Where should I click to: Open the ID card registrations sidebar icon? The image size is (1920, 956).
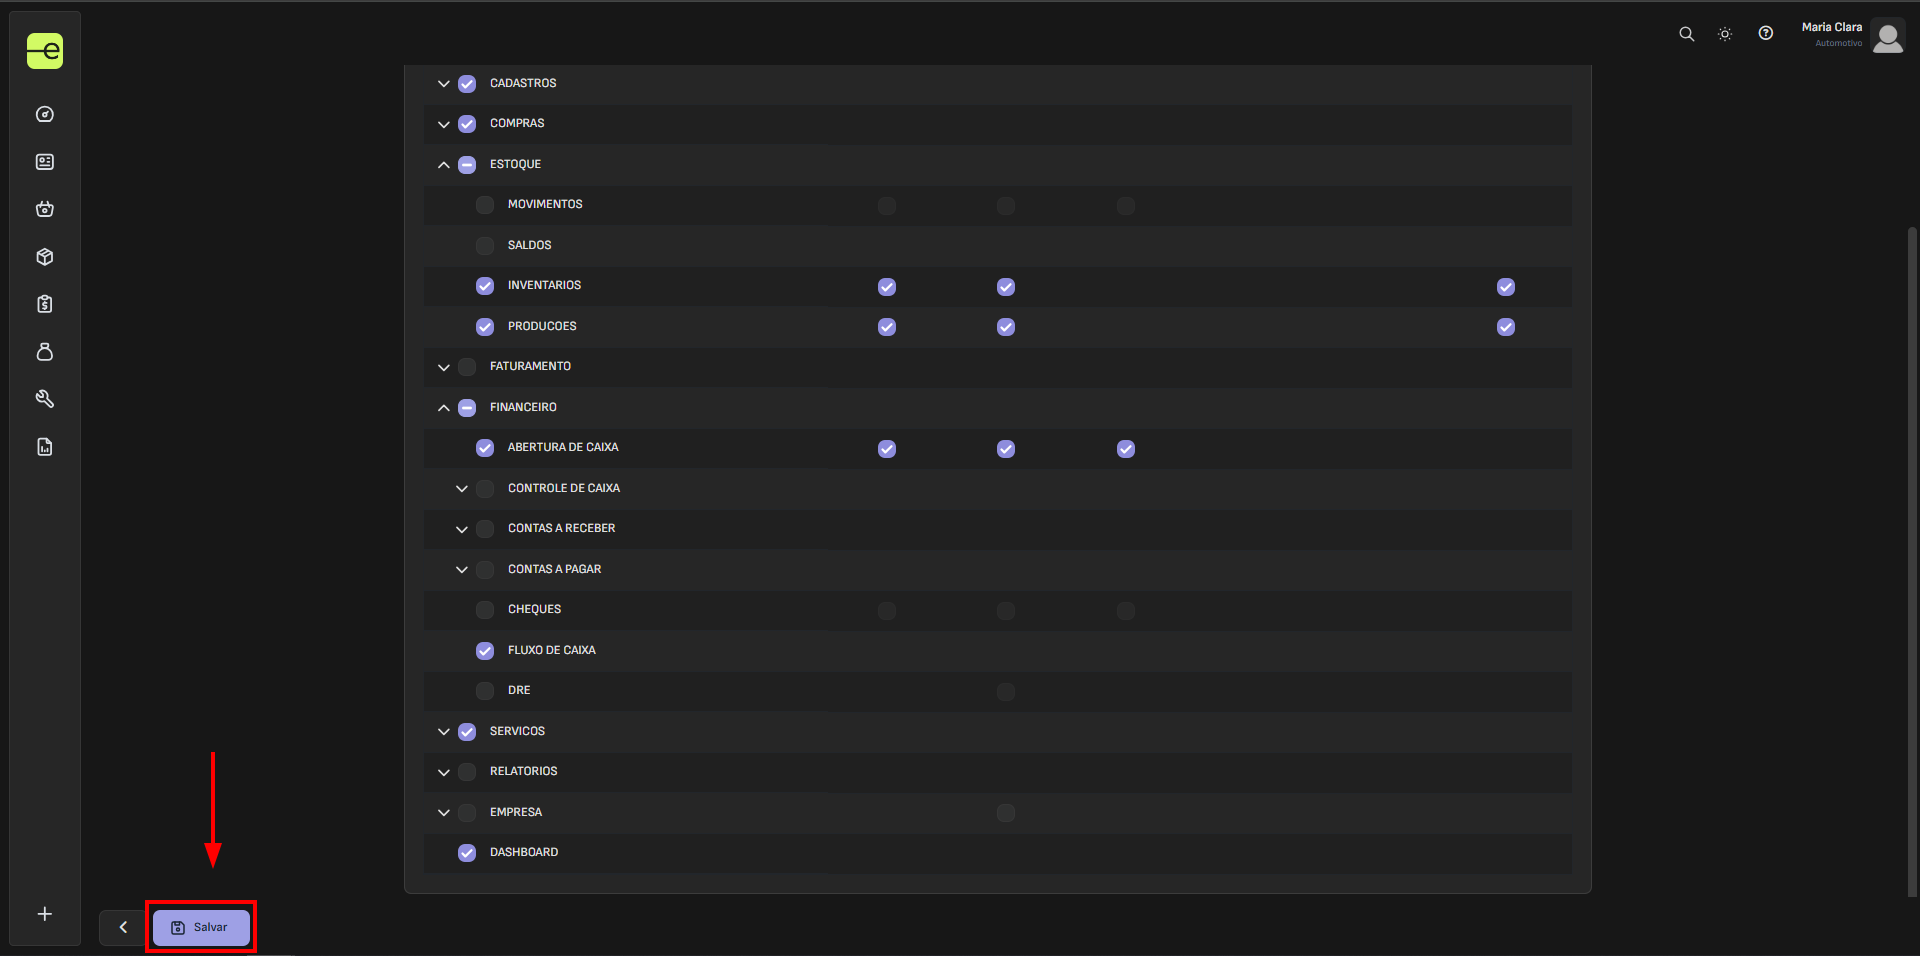point(45,162)
